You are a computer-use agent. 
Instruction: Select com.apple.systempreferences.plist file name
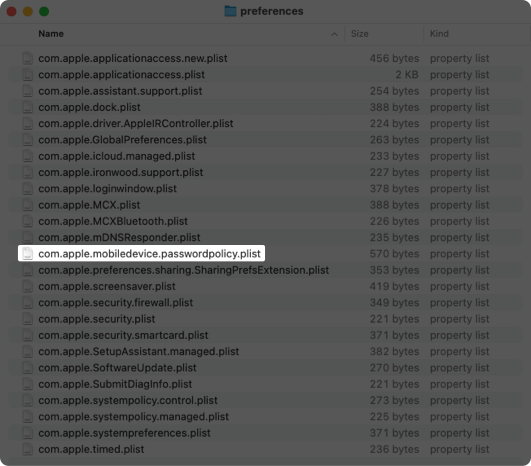(124, 433)
